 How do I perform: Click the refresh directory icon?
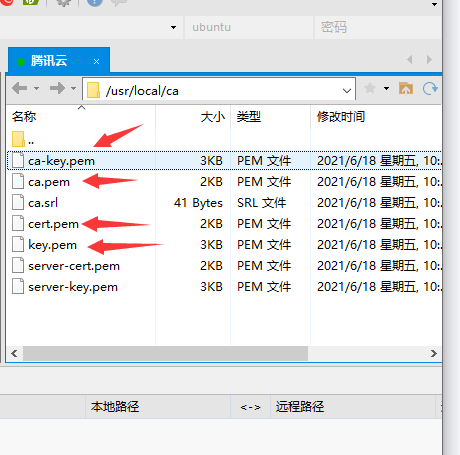(x=430, y=89)
